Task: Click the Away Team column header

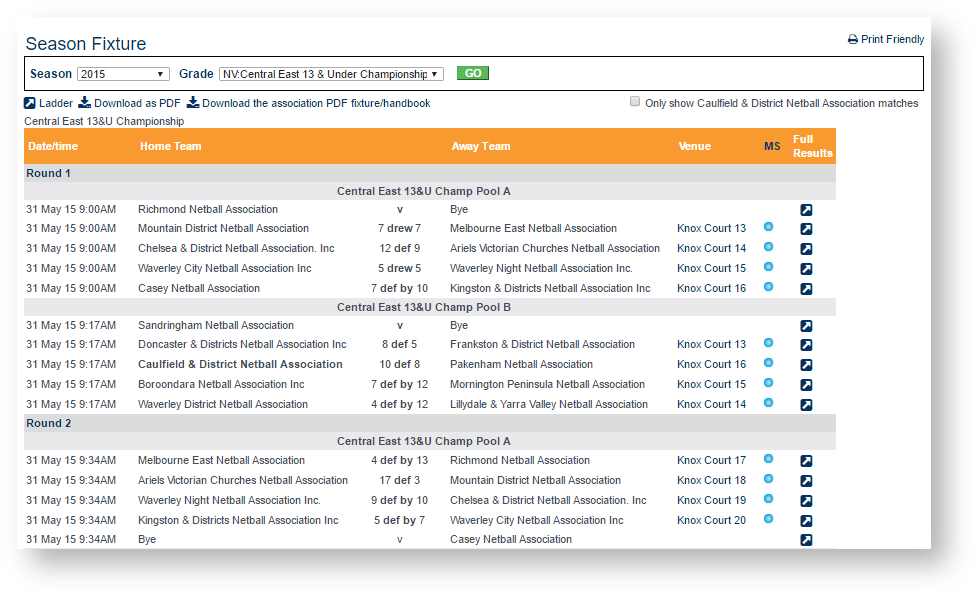Action: (x=481, y=146)
